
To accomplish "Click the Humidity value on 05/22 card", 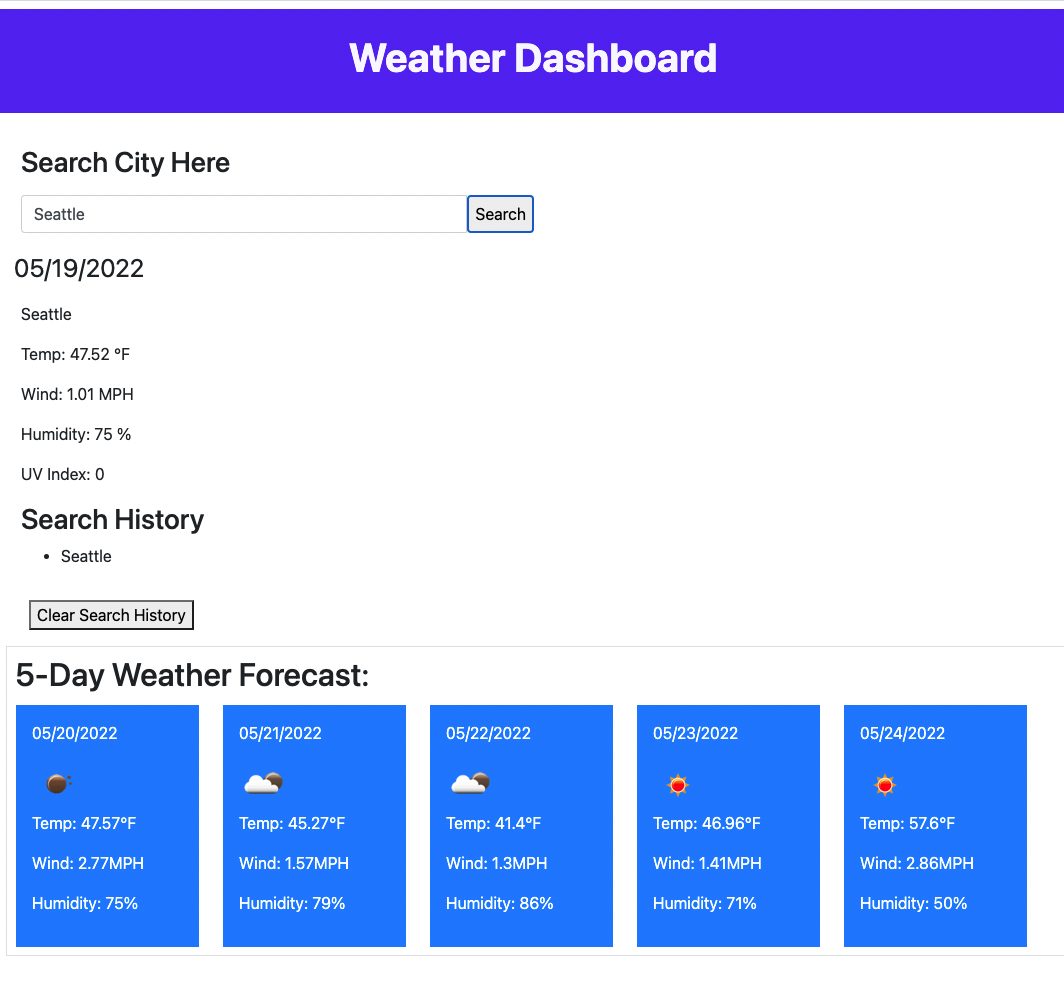I will tap(499, 903).
